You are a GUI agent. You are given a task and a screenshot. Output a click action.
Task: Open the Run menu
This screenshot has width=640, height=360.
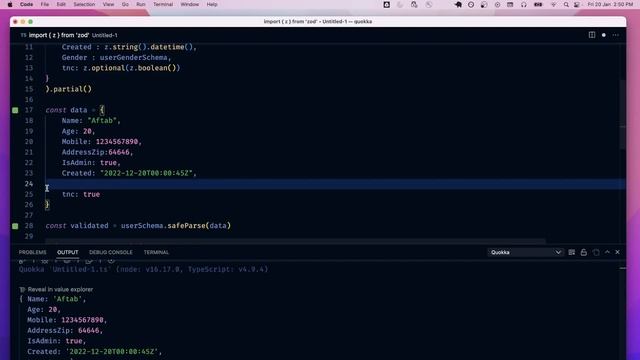(x=141, y=4)
